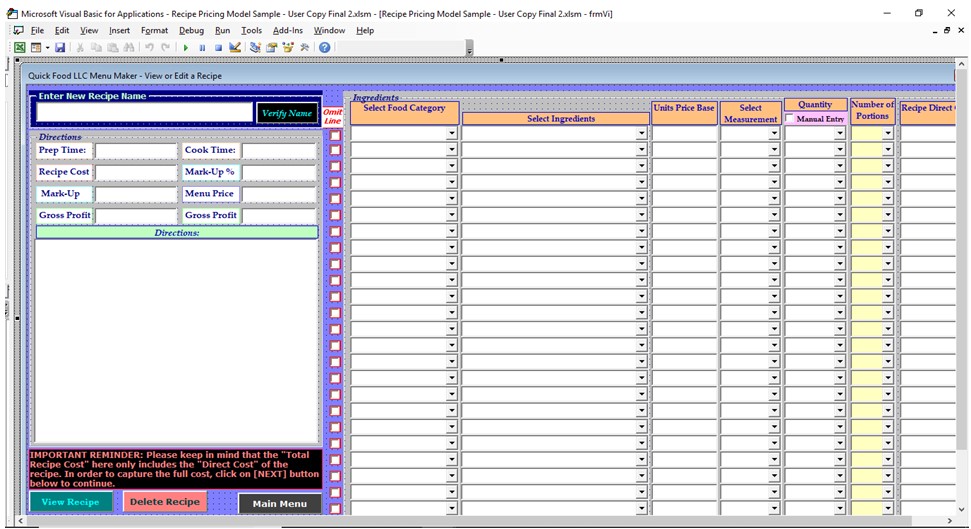Expand first-row Select Food Category dropdown
The height and width of the screenshot is (529, 971).
click(451, 133)
